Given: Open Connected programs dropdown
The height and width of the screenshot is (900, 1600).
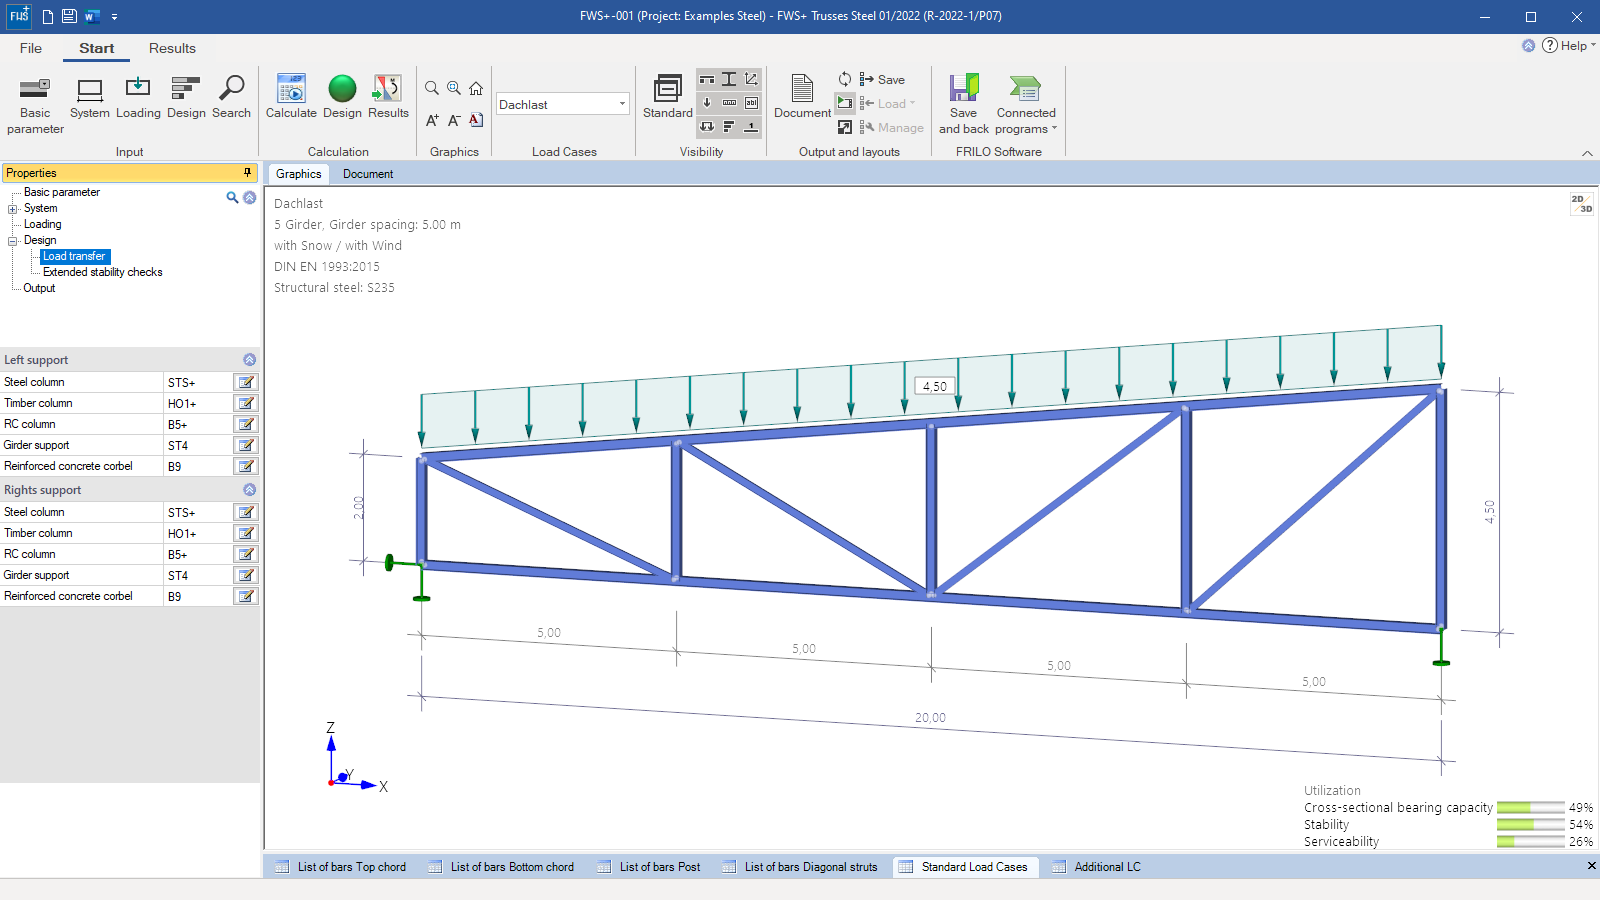Looking at the screenshot, I should (1025, 104).
